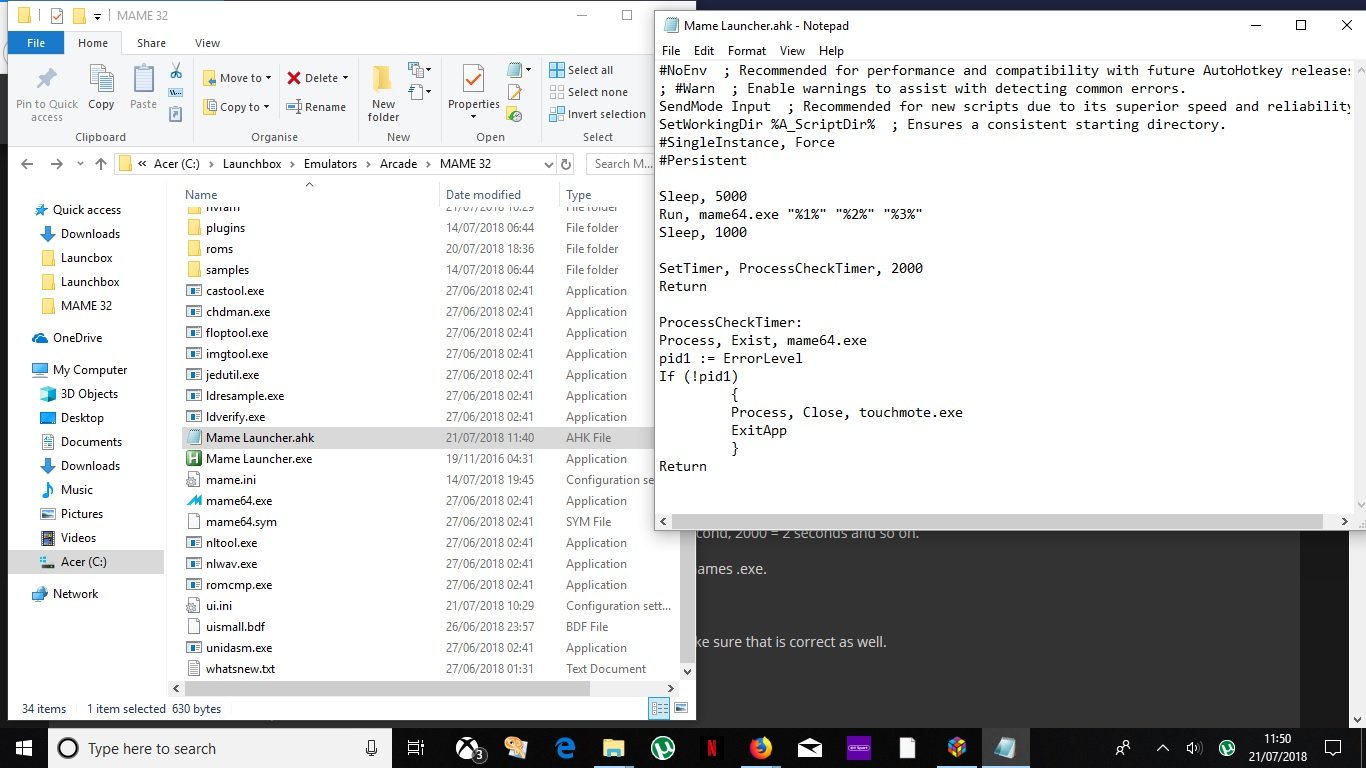Click Emulators in the address path
The height and width of the screenshot is (768, 1366).
(x=330, y=164)
